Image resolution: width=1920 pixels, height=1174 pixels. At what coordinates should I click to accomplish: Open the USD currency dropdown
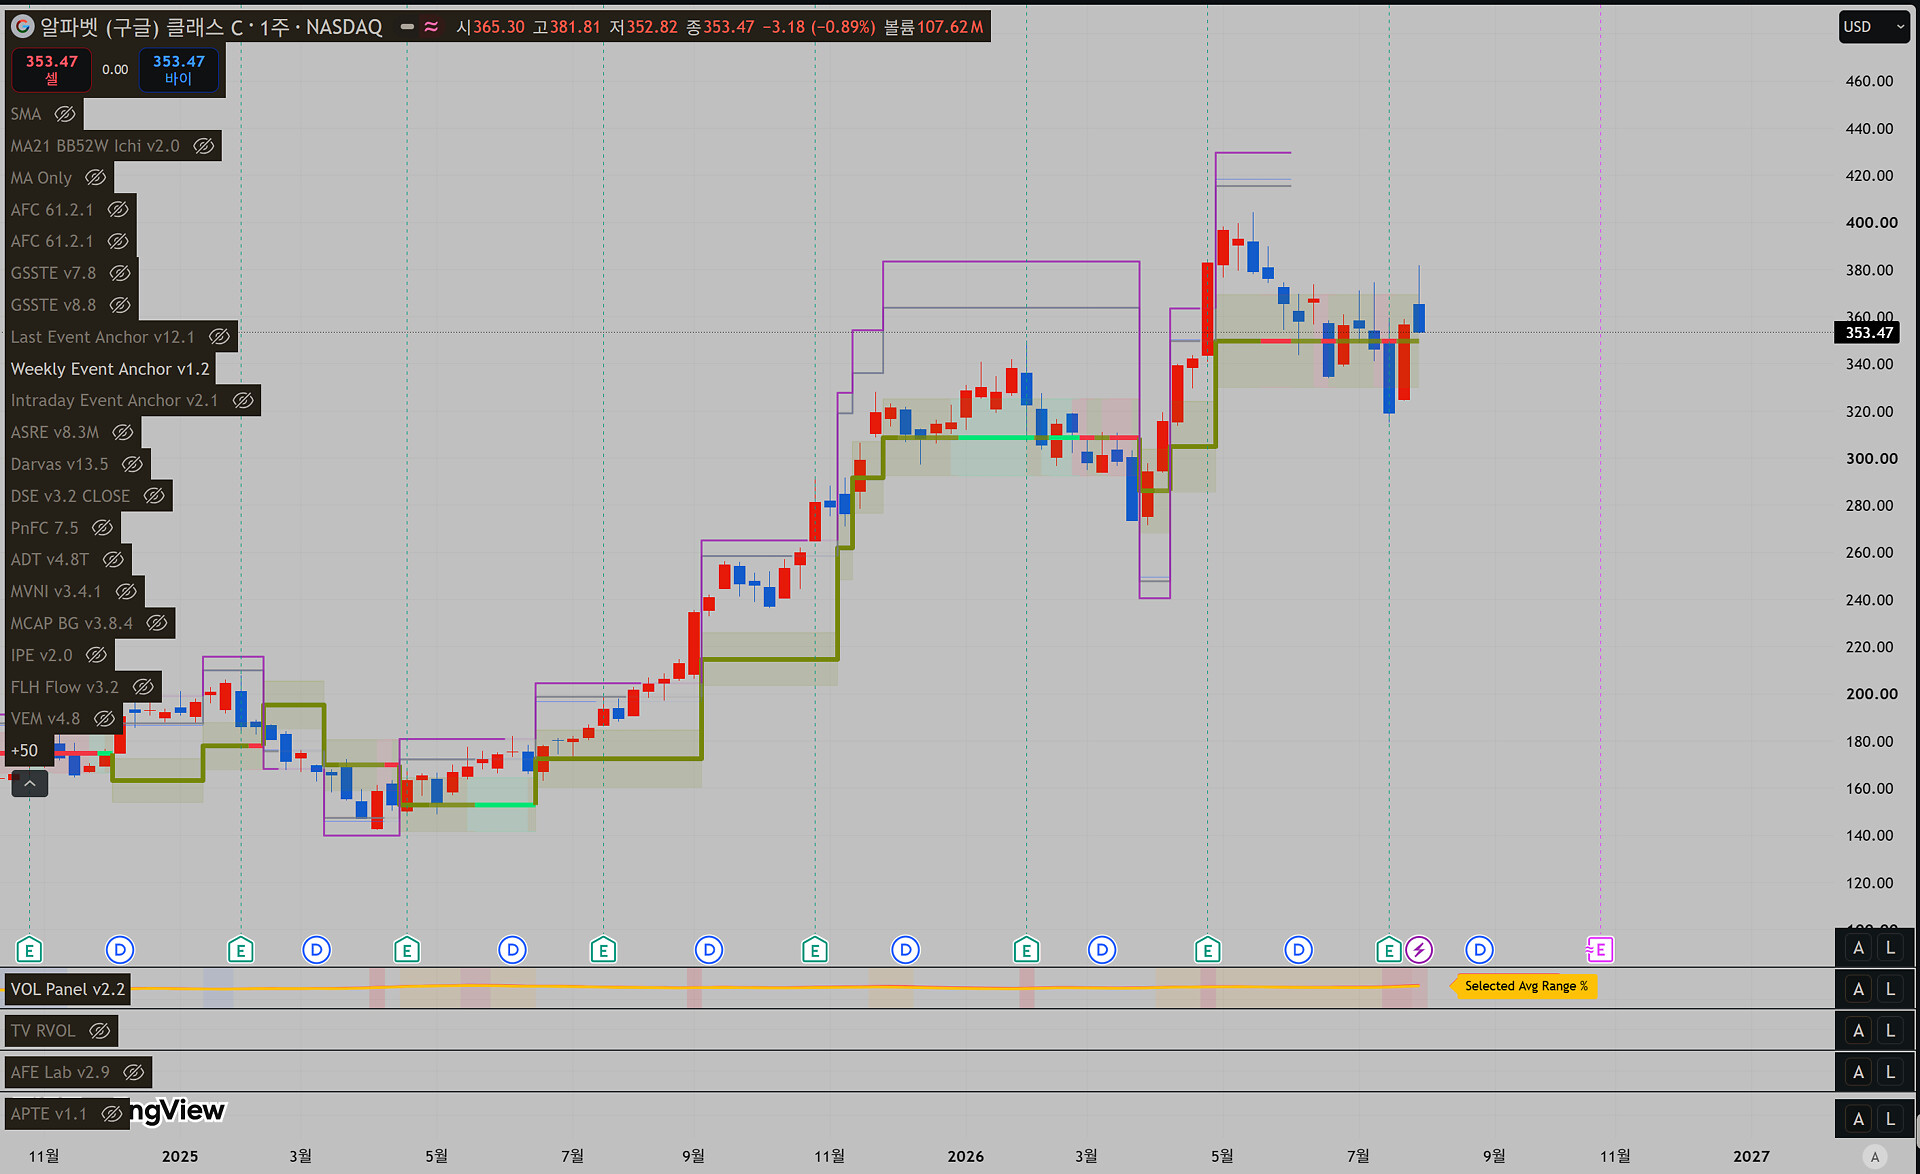click(1874, 27)
